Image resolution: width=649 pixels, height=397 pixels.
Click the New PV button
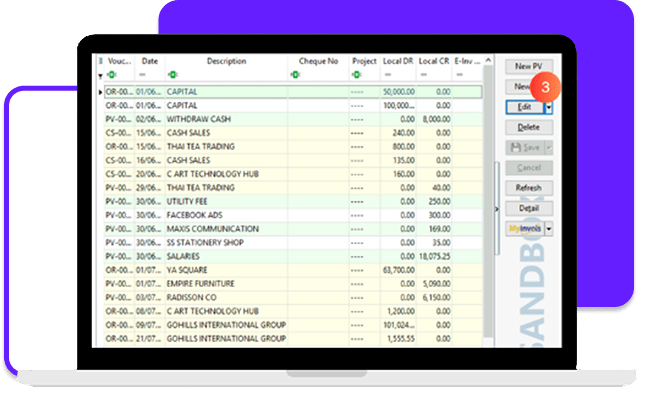coord(529,66)
